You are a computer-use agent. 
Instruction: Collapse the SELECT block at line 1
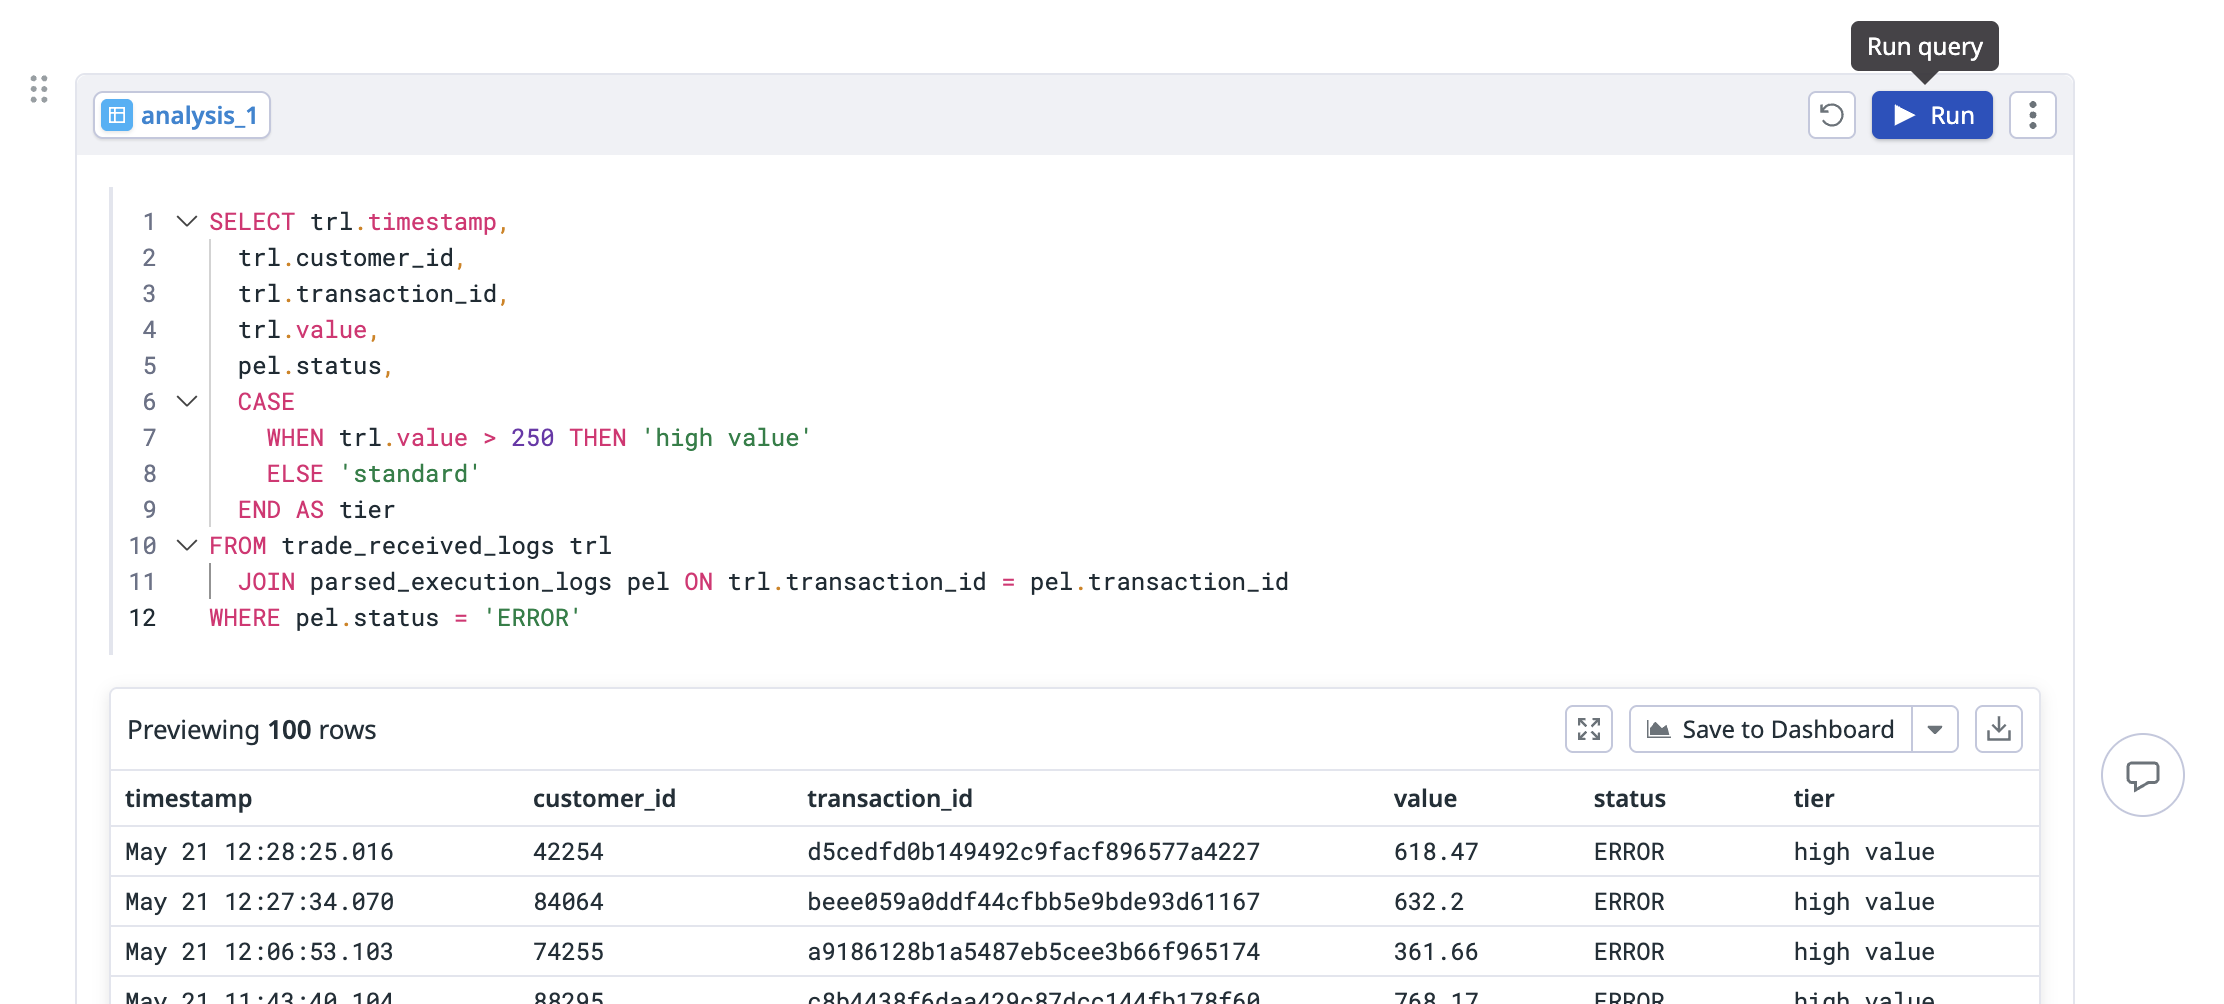coord(187,221)
